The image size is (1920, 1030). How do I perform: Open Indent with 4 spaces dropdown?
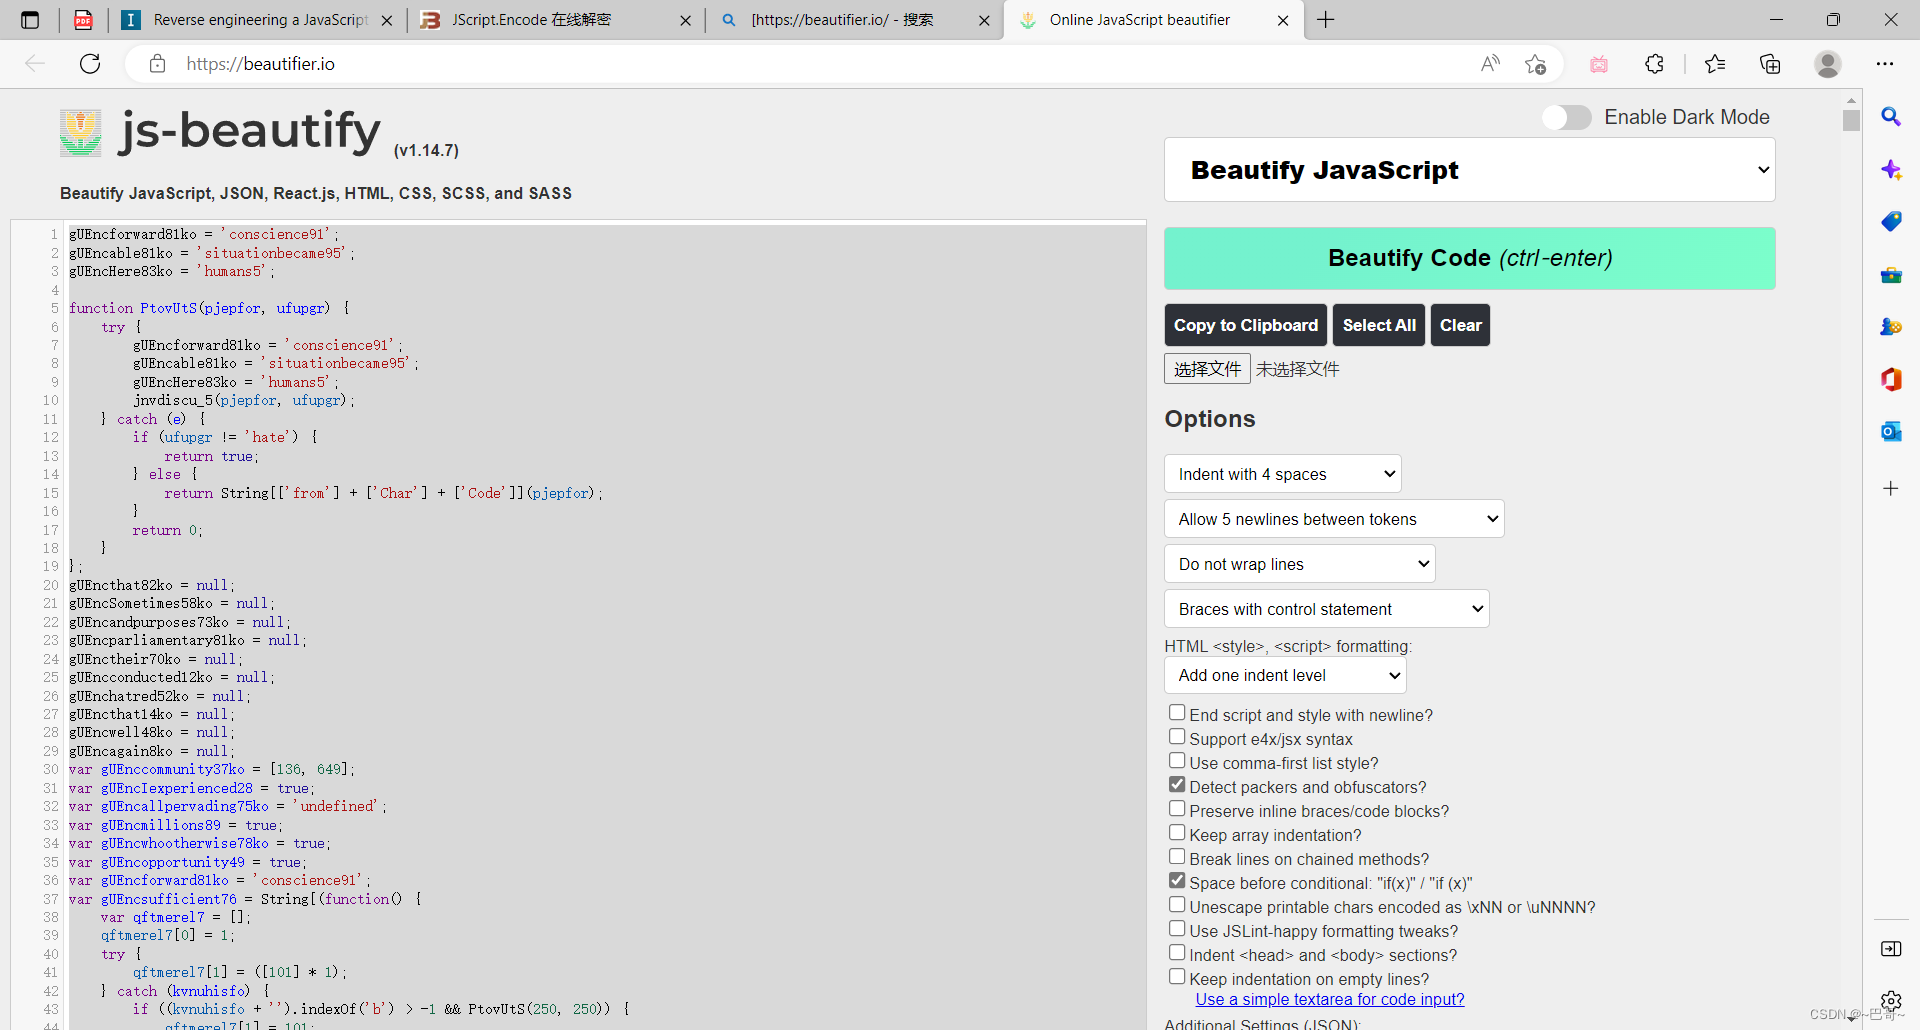point(1283,474)
